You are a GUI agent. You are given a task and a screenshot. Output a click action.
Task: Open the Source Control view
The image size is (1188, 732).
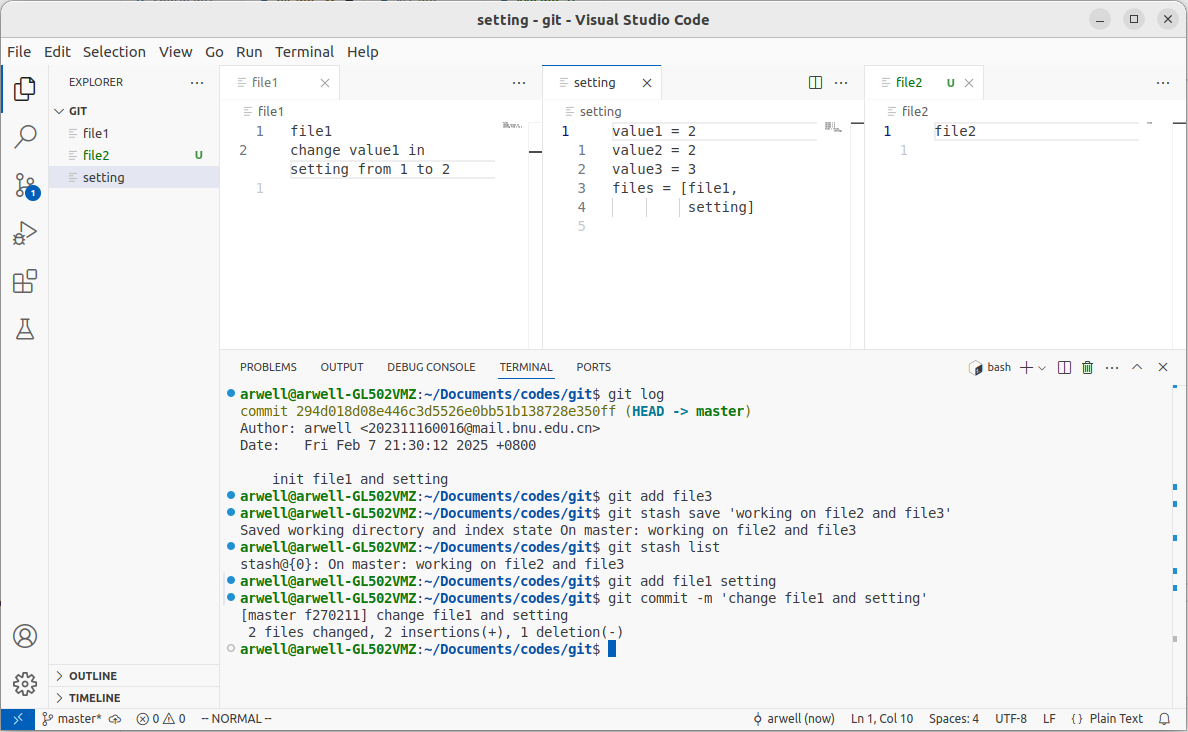click(x=25, y=185)
